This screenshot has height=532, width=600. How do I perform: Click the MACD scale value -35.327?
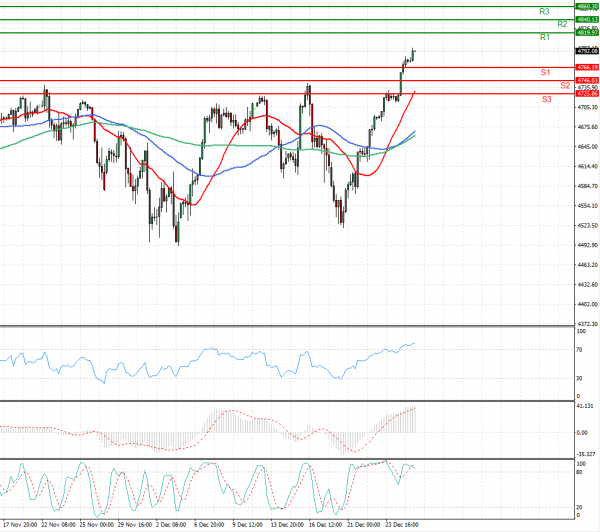coord(586,454)
